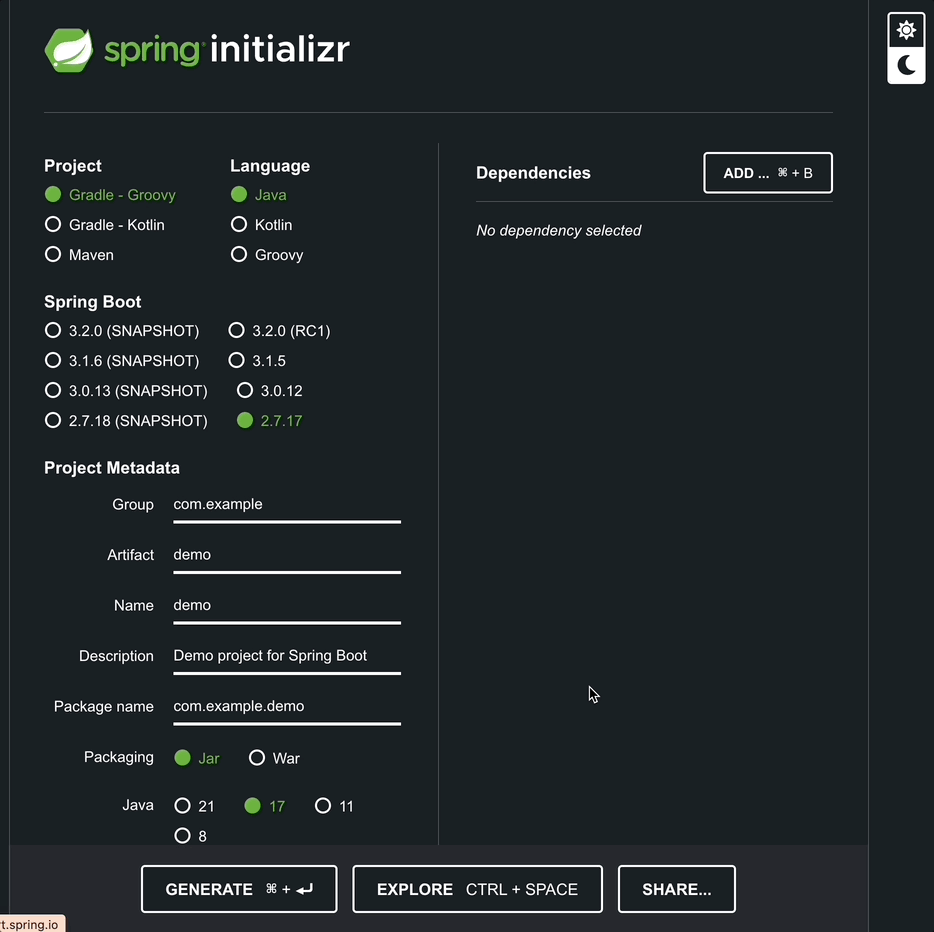Click the SHARE... button

[676, 889]
